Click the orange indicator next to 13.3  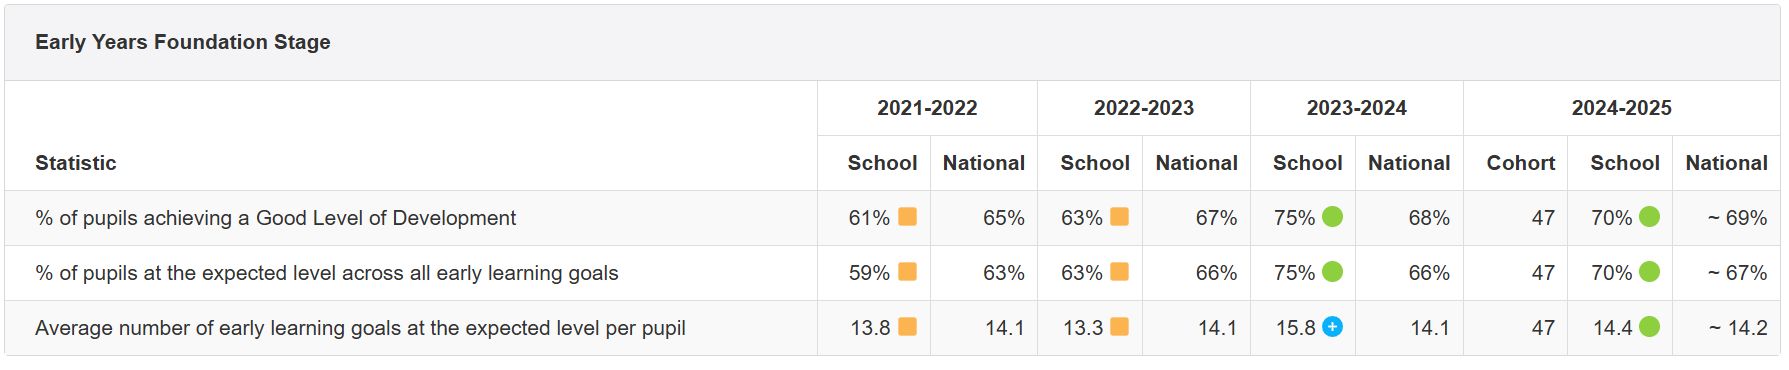pos(1120,327)
